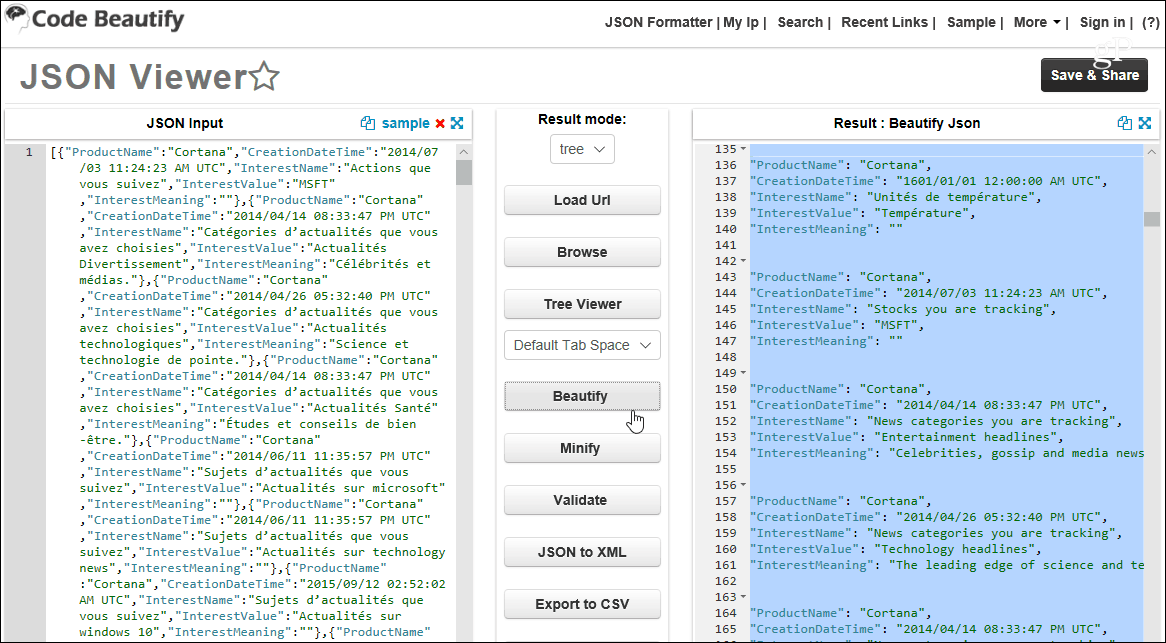Click line number 137 in result gutter
1166x643 pixels.
[725, 181]
